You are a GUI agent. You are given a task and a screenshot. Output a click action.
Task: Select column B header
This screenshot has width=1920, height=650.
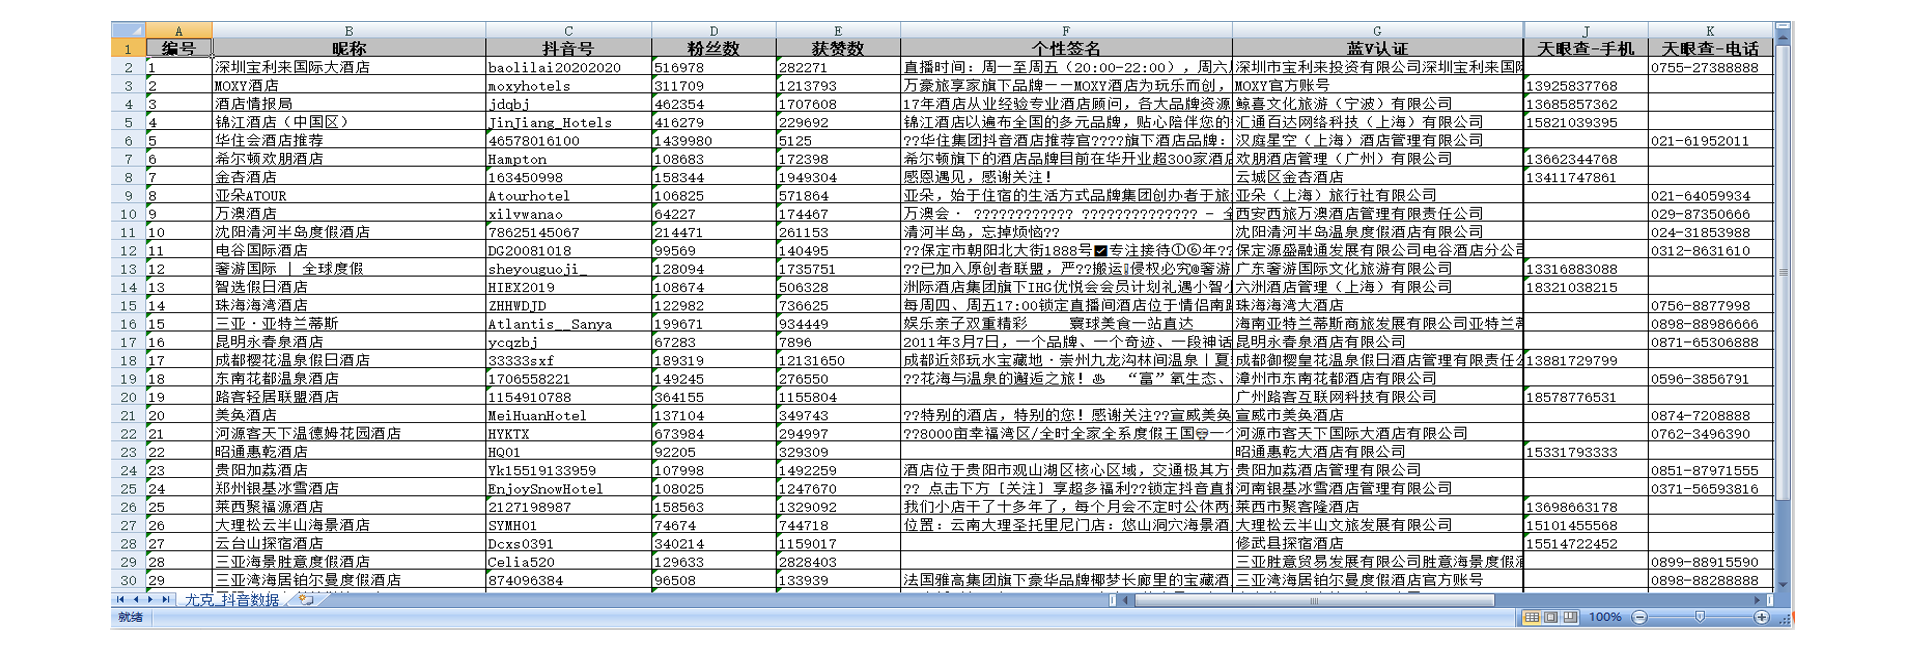tap(349, 30)
